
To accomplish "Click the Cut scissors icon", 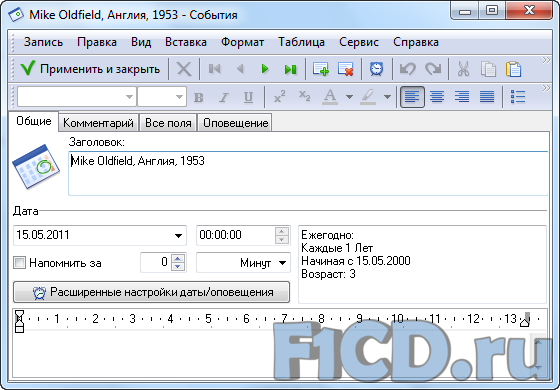I will point(463,69).
